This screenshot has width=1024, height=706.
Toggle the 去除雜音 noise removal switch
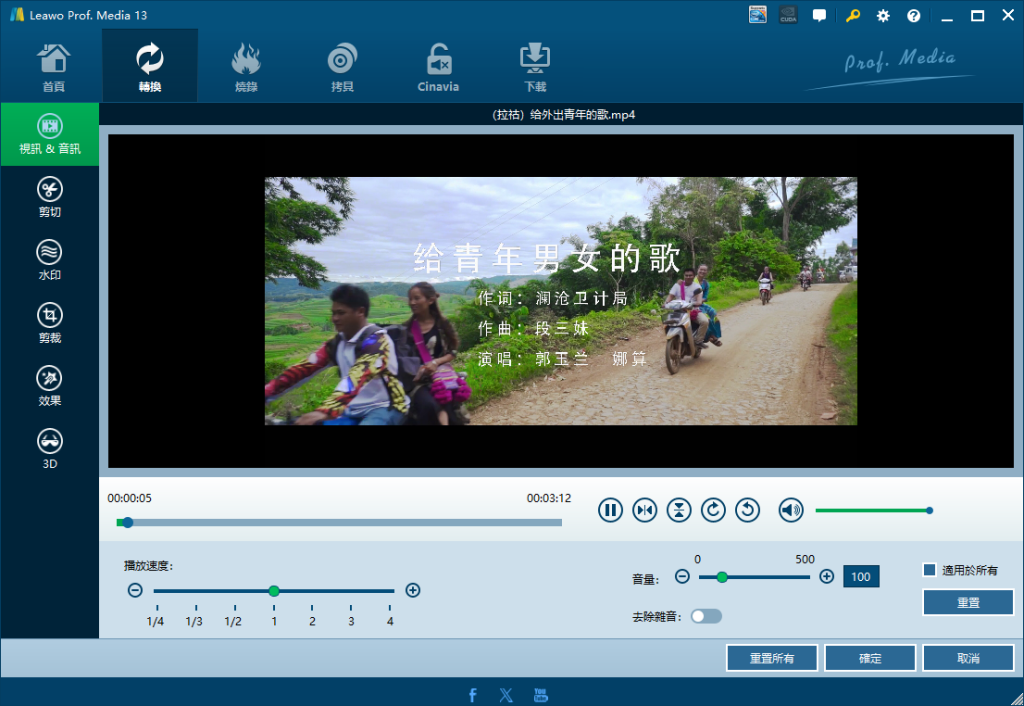[706, 616]
